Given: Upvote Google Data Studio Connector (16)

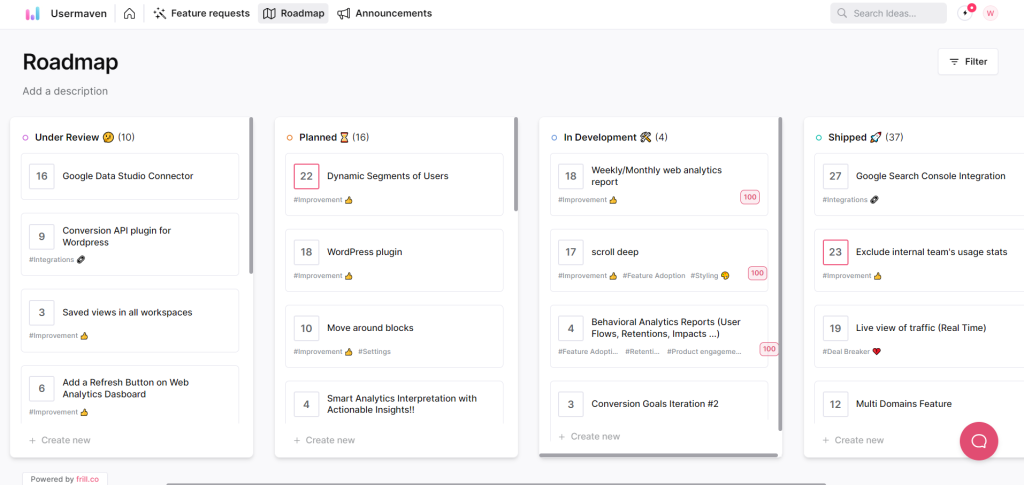Looking at the screenshot, I should click(42, 176).
